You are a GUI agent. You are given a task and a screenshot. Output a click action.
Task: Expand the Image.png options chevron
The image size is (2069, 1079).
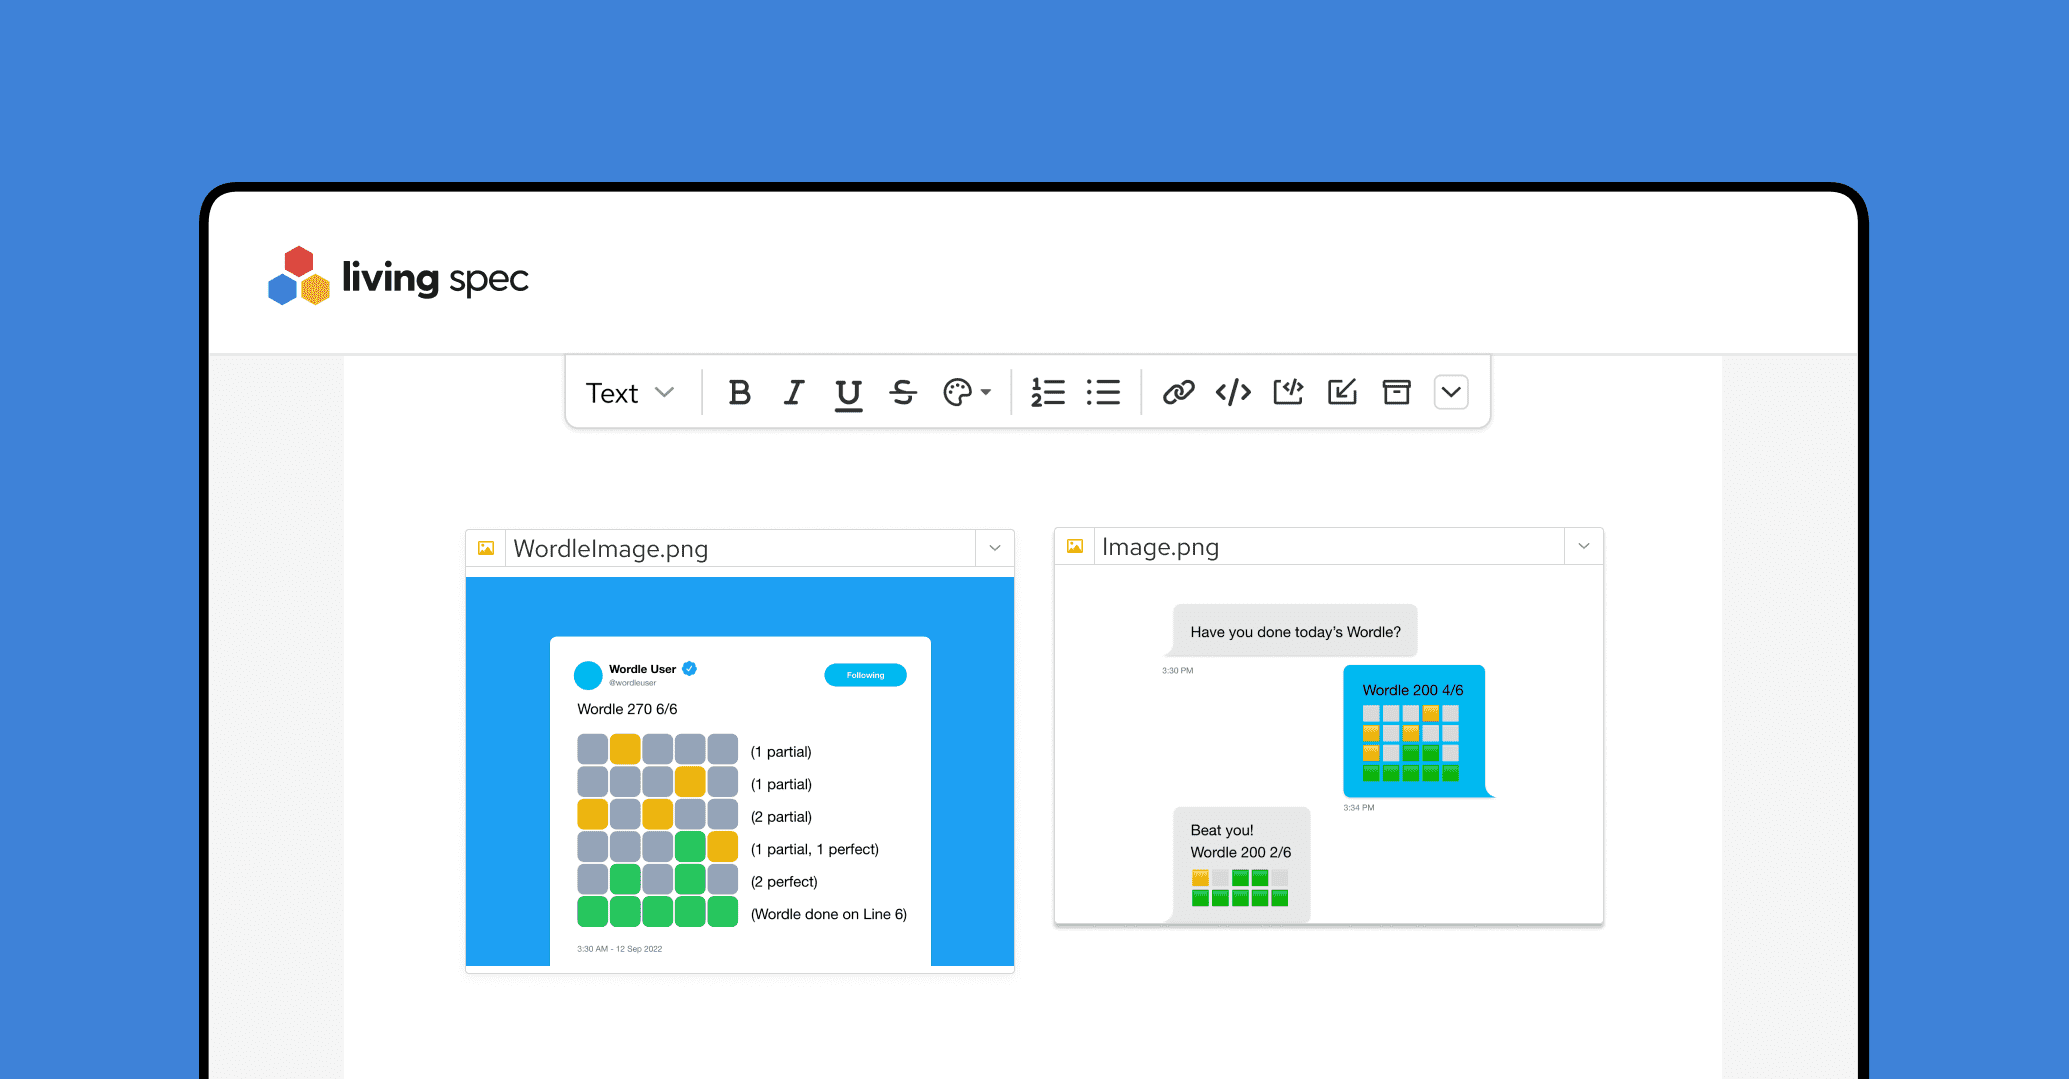click(x=1584, y=546)
